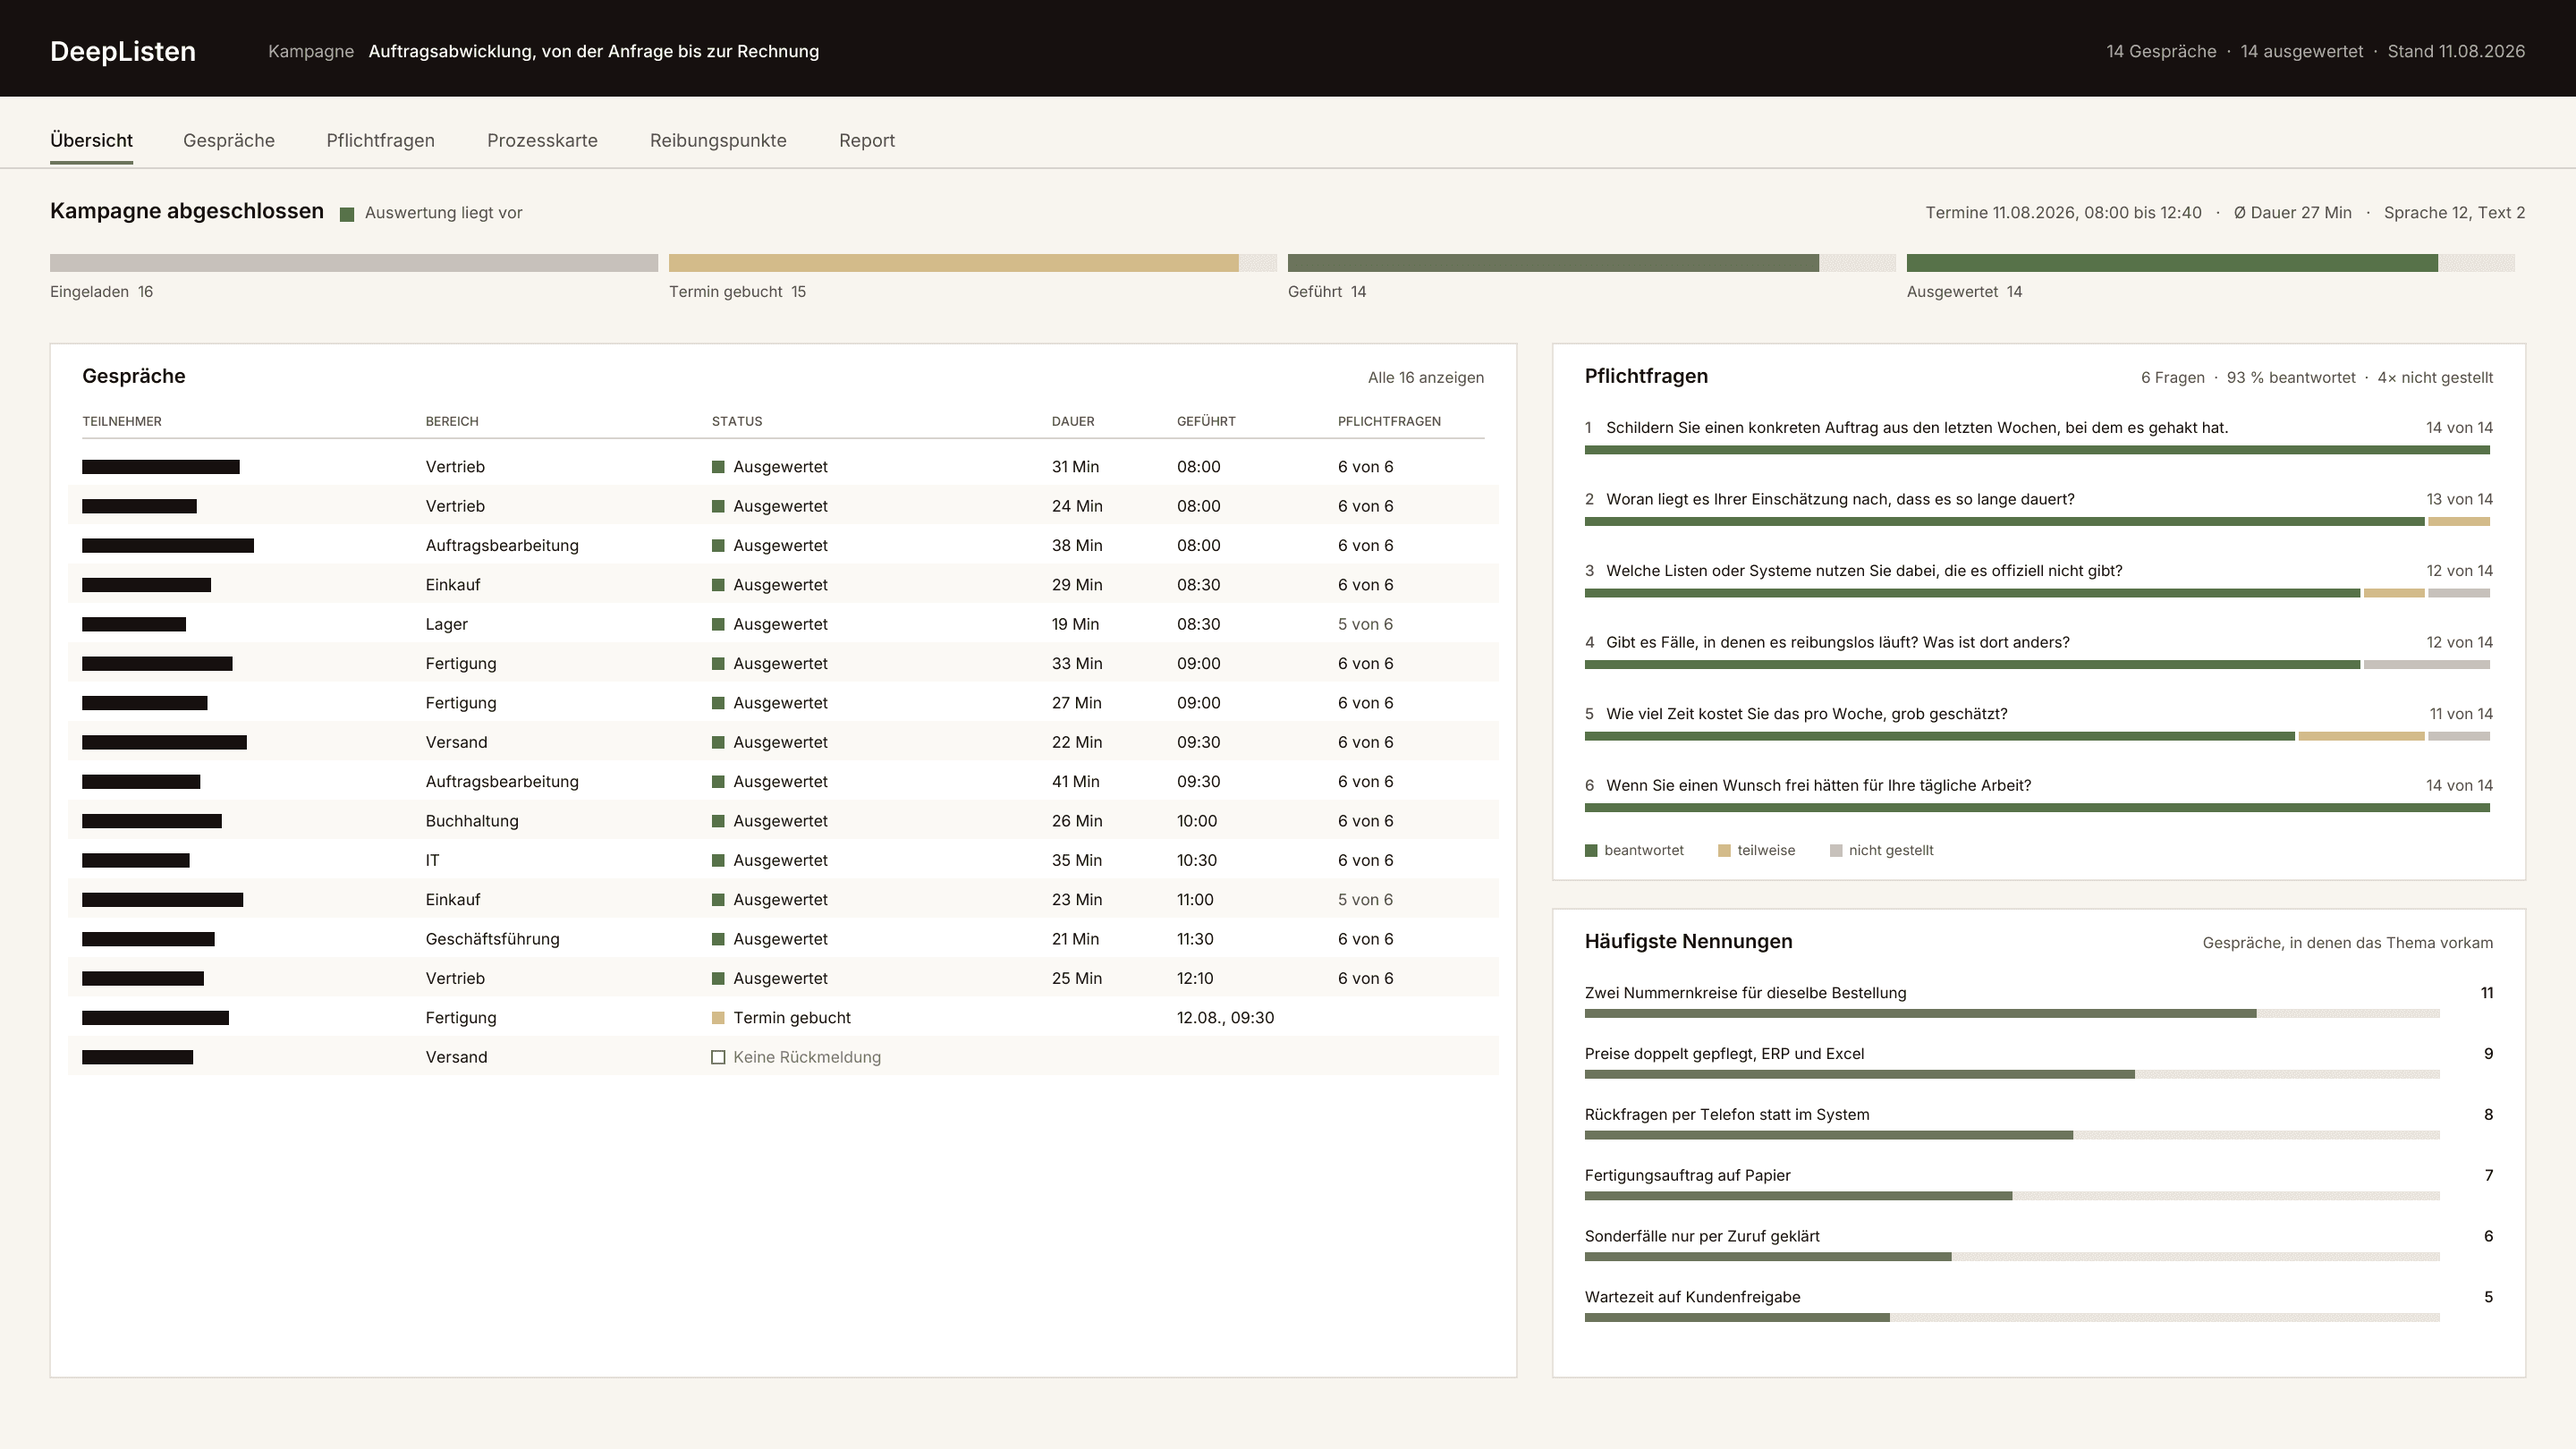Click status icon of the 22 Min Versand row

click(718, 742)
